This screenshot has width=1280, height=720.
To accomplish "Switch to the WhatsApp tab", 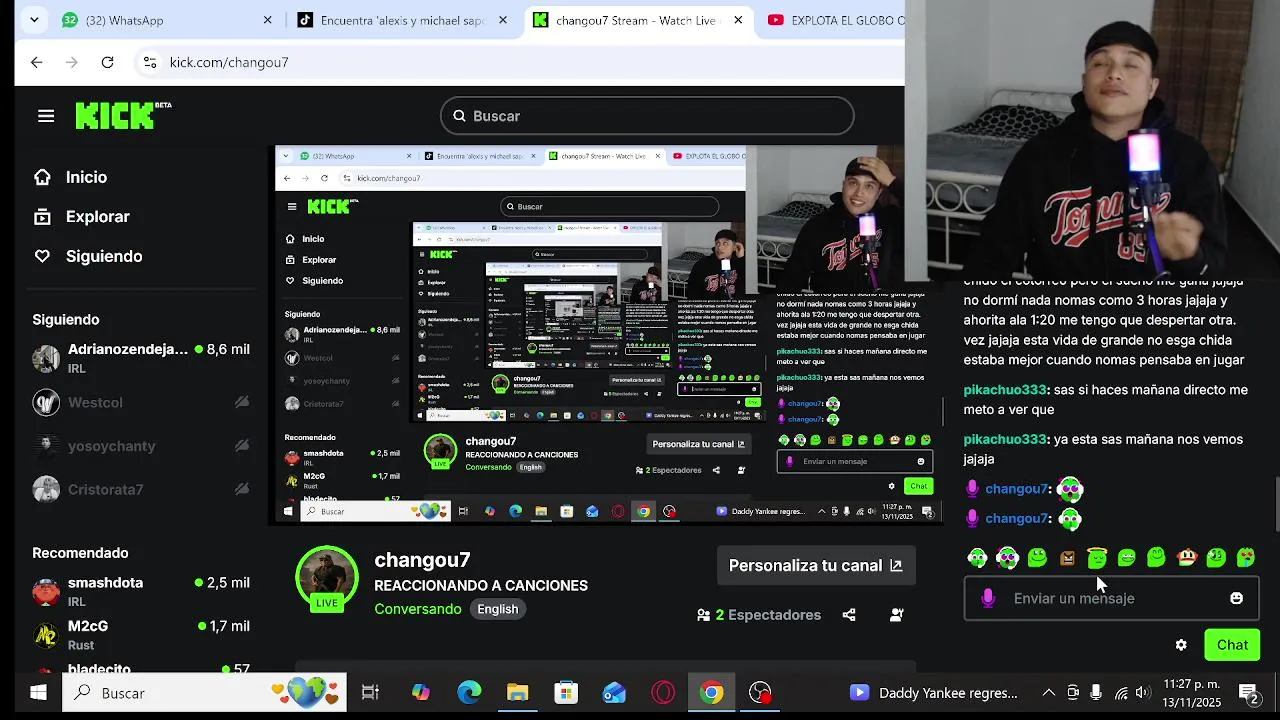I will [167, 20].
